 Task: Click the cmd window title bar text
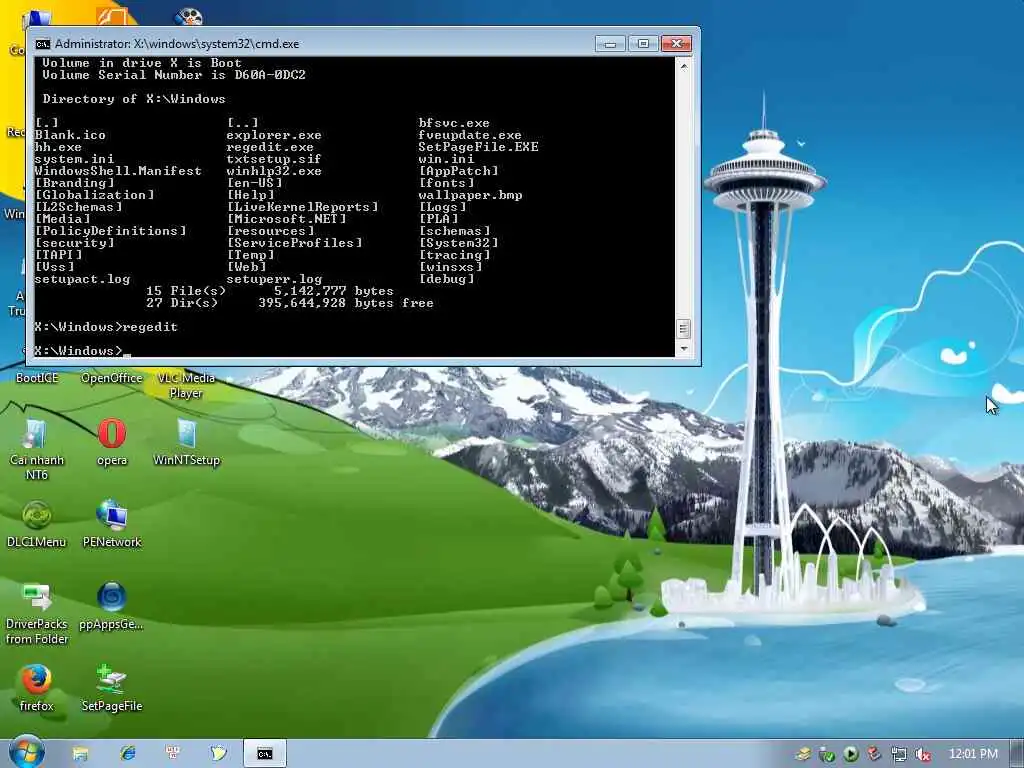pyautogui.click(x=177, y=44)
